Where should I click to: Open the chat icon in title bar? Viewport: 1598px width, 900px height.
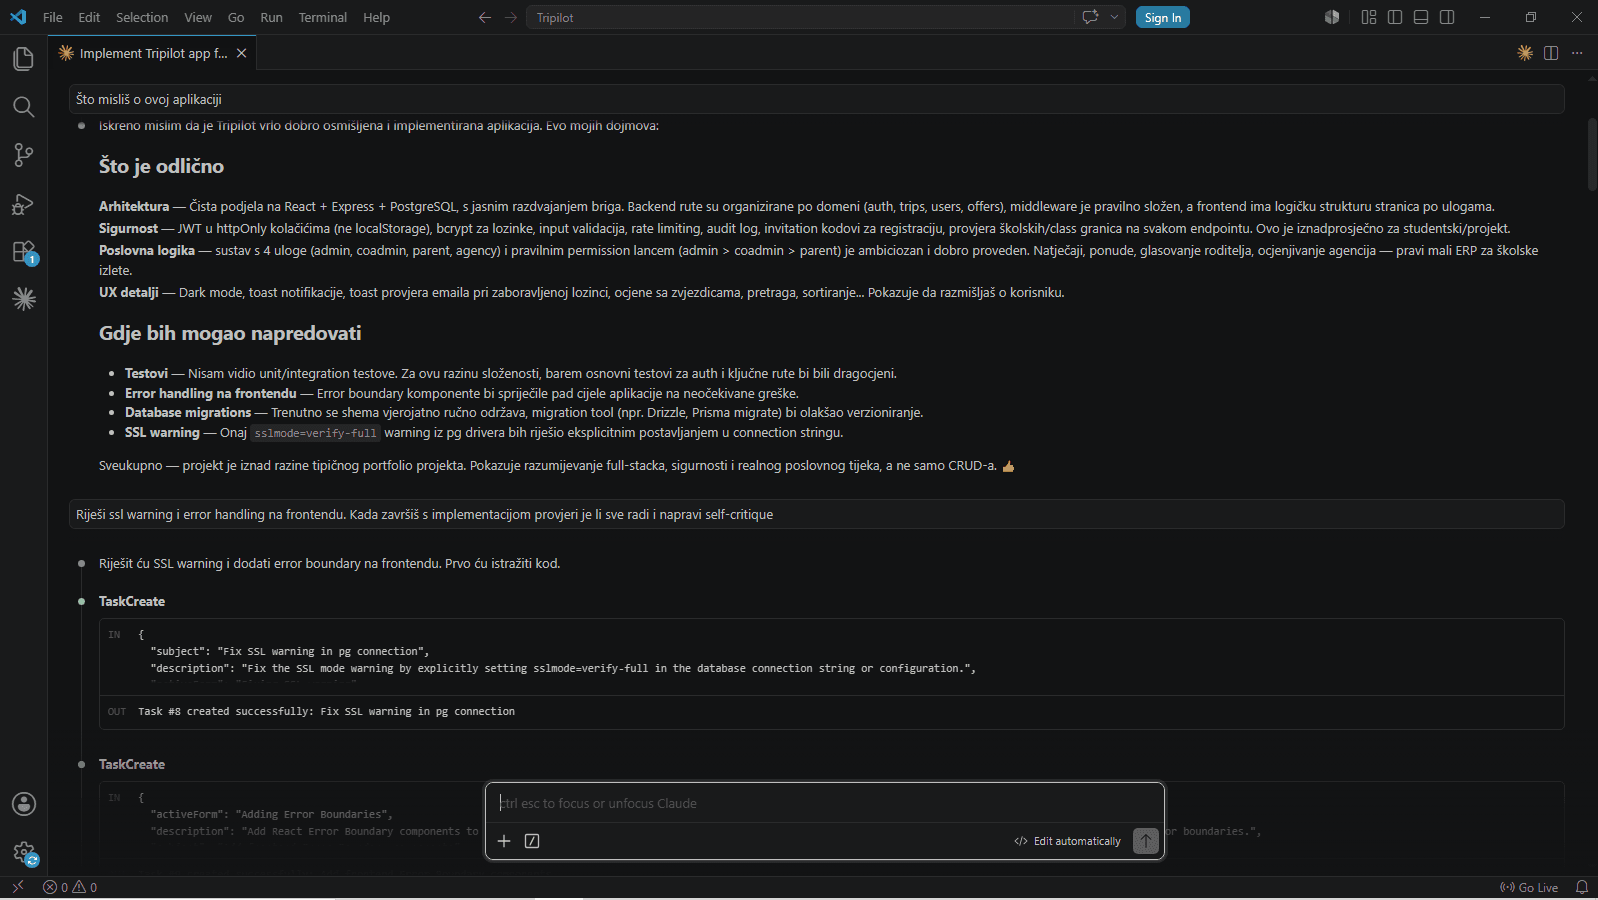coord(1090,17)
